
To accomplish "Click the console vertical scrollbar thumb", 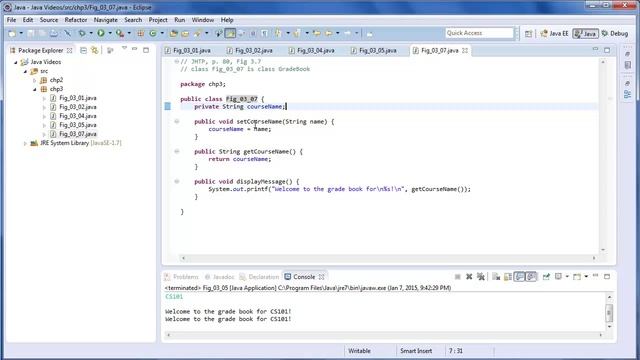I will 609,313.
